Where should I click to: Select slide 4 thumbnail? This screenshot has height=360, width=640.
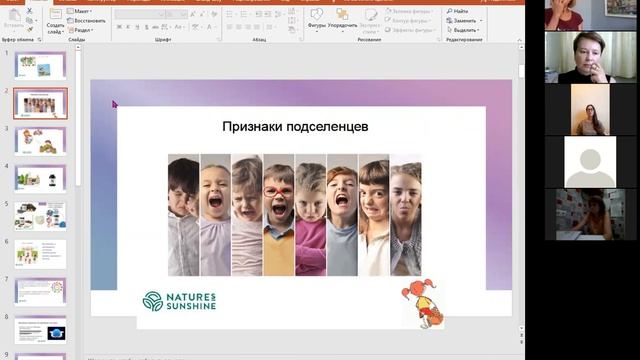pyautogui.click(x=40, y=178)
